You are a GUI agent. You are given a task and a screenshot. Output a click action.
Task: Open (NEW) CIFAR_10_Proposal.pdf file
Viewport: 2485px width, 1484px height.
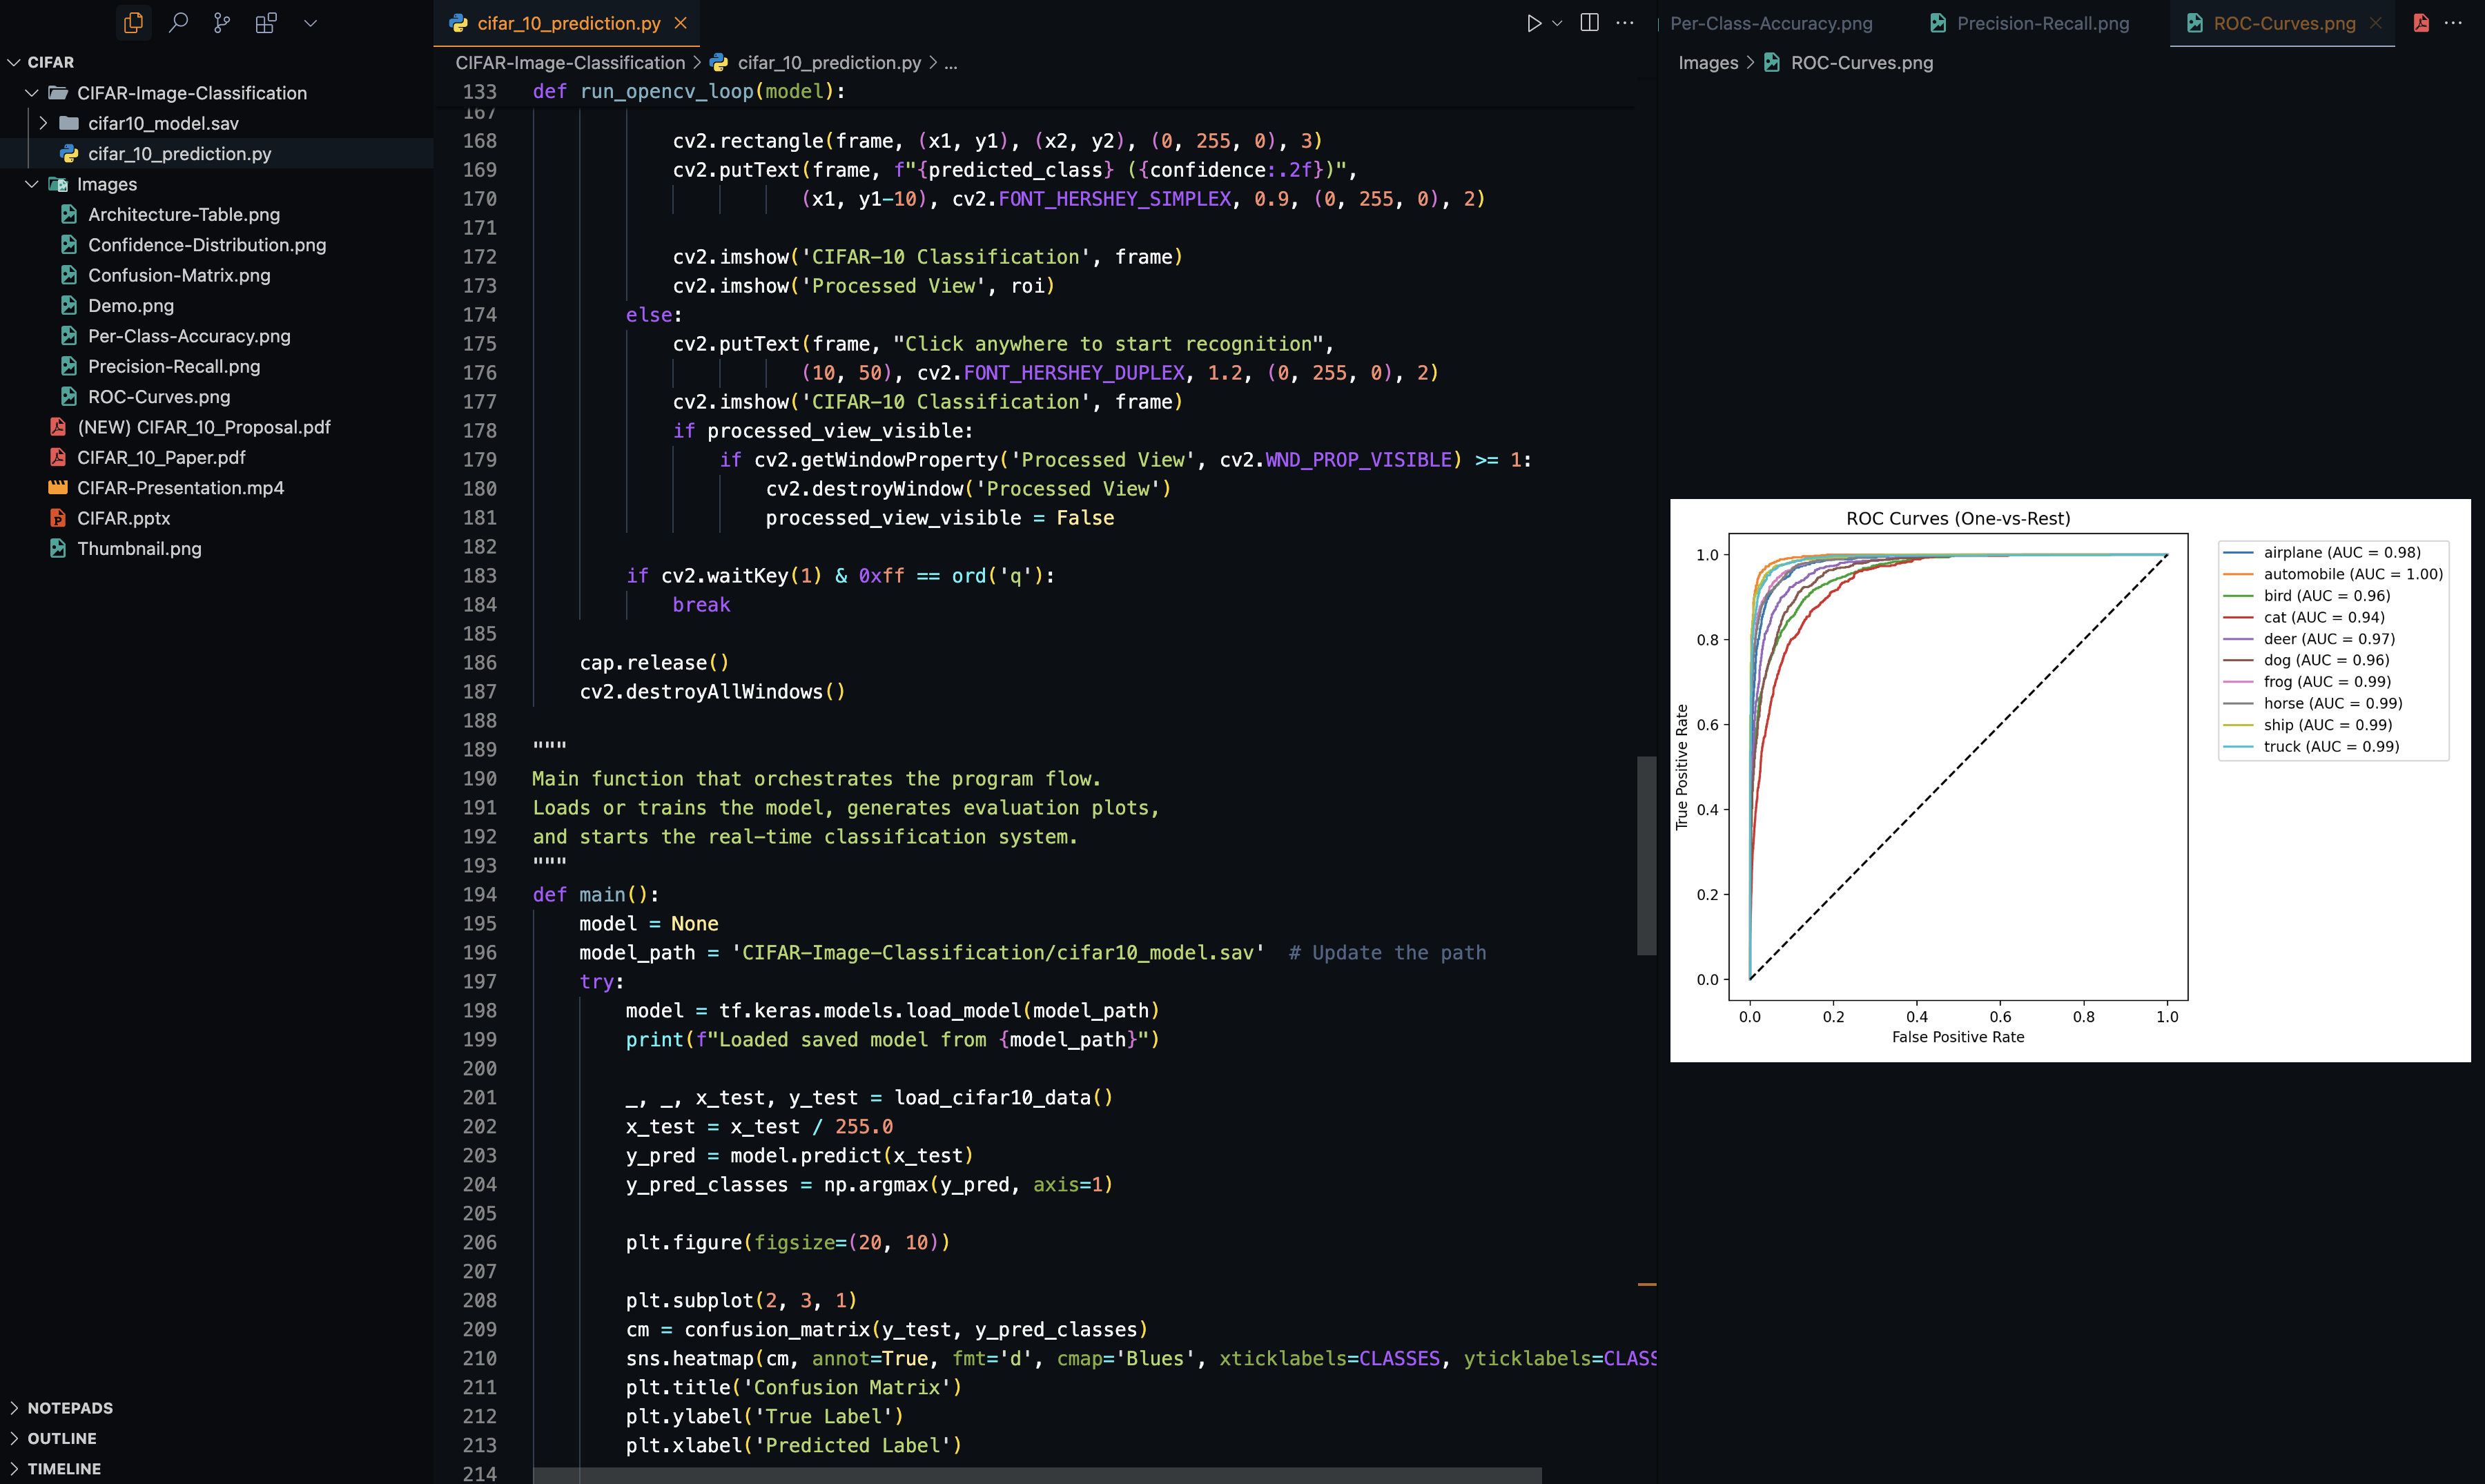click(x=204, y=427)
